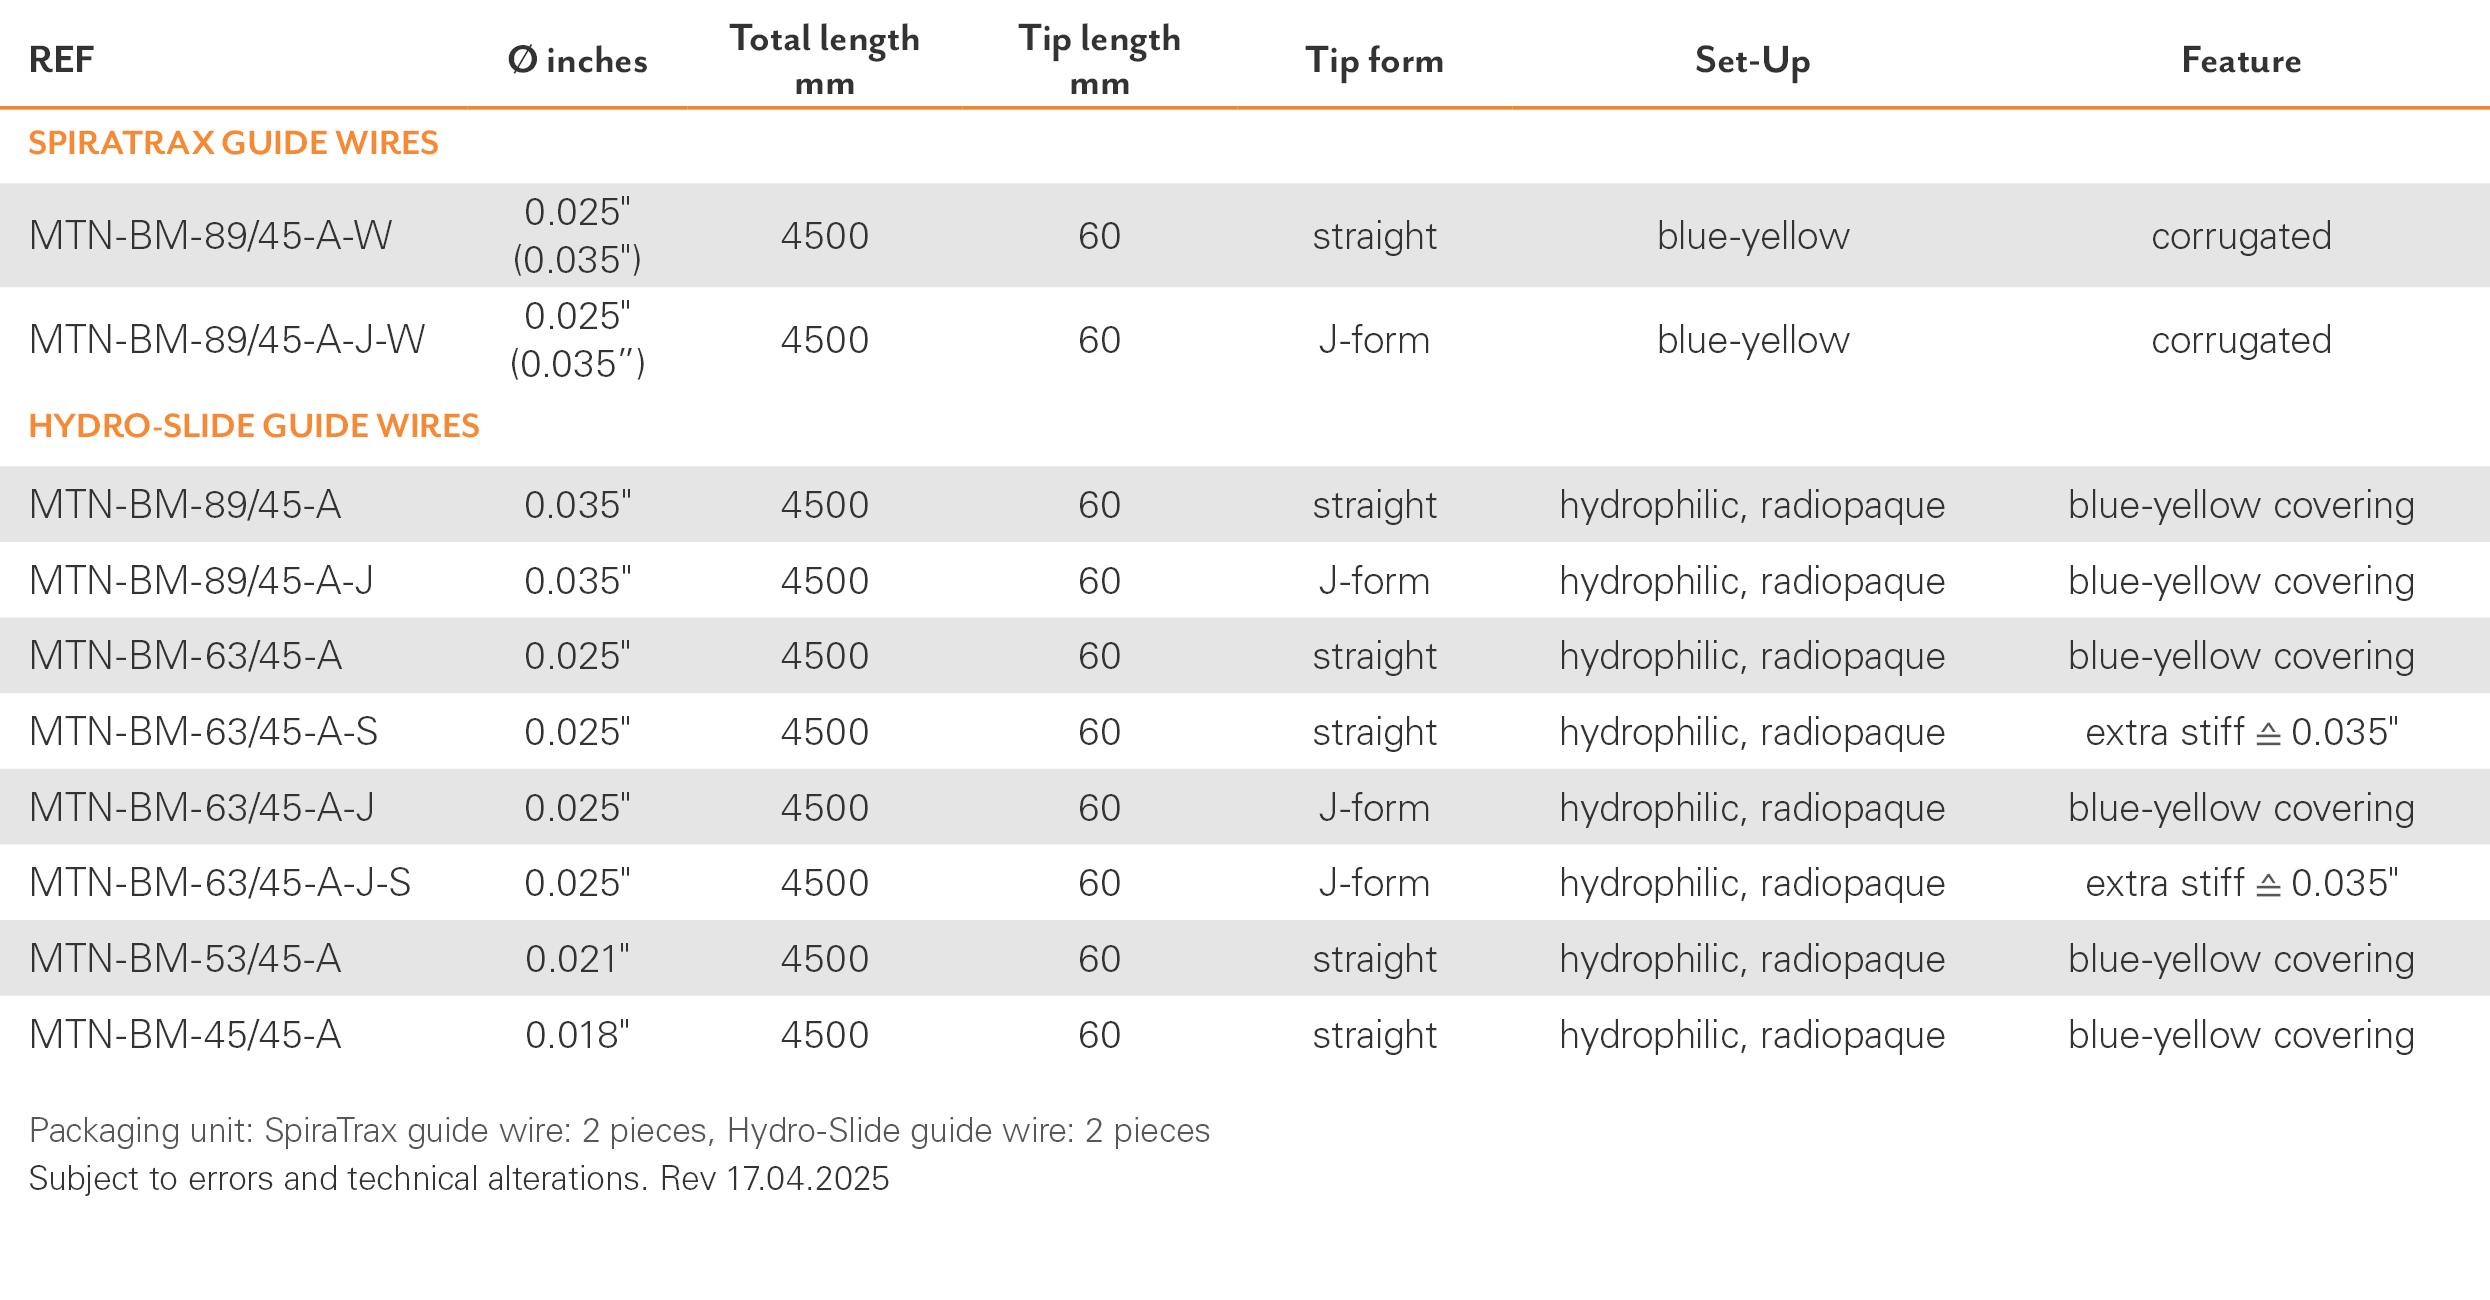
Task: Click the Feature column header
Action: (x=2241, y=60)
